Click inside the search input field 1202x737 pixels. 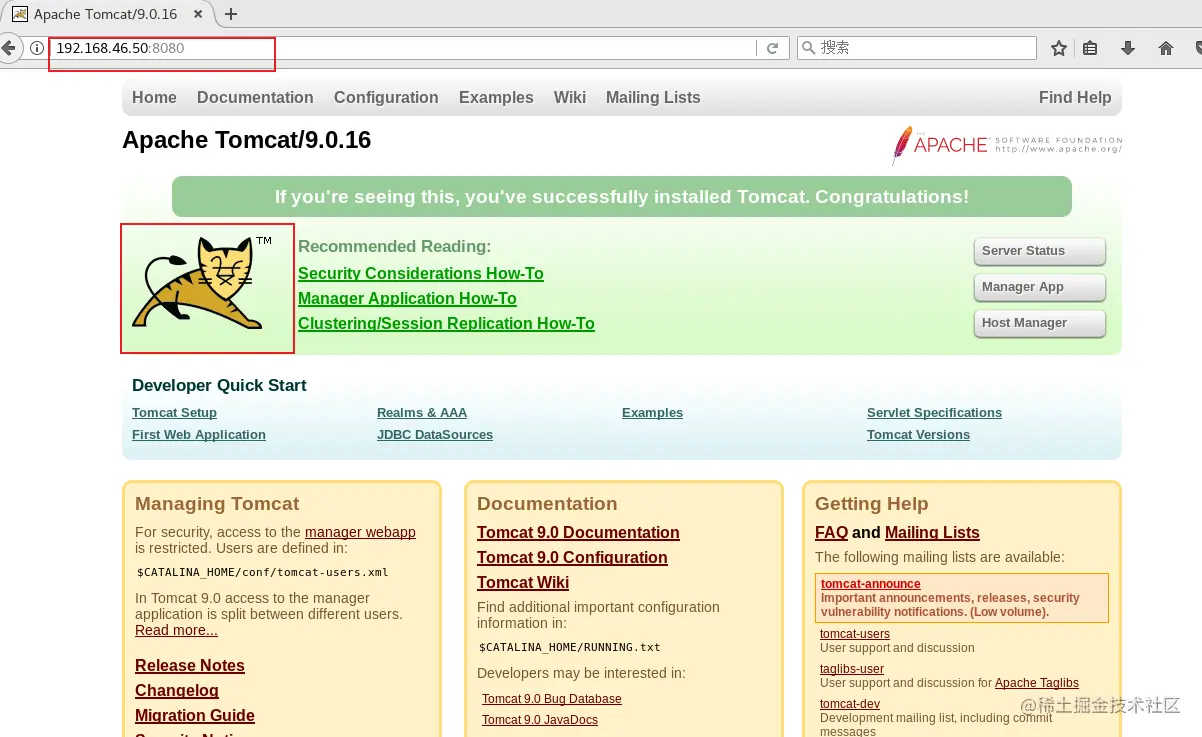(x=916, y=47)
